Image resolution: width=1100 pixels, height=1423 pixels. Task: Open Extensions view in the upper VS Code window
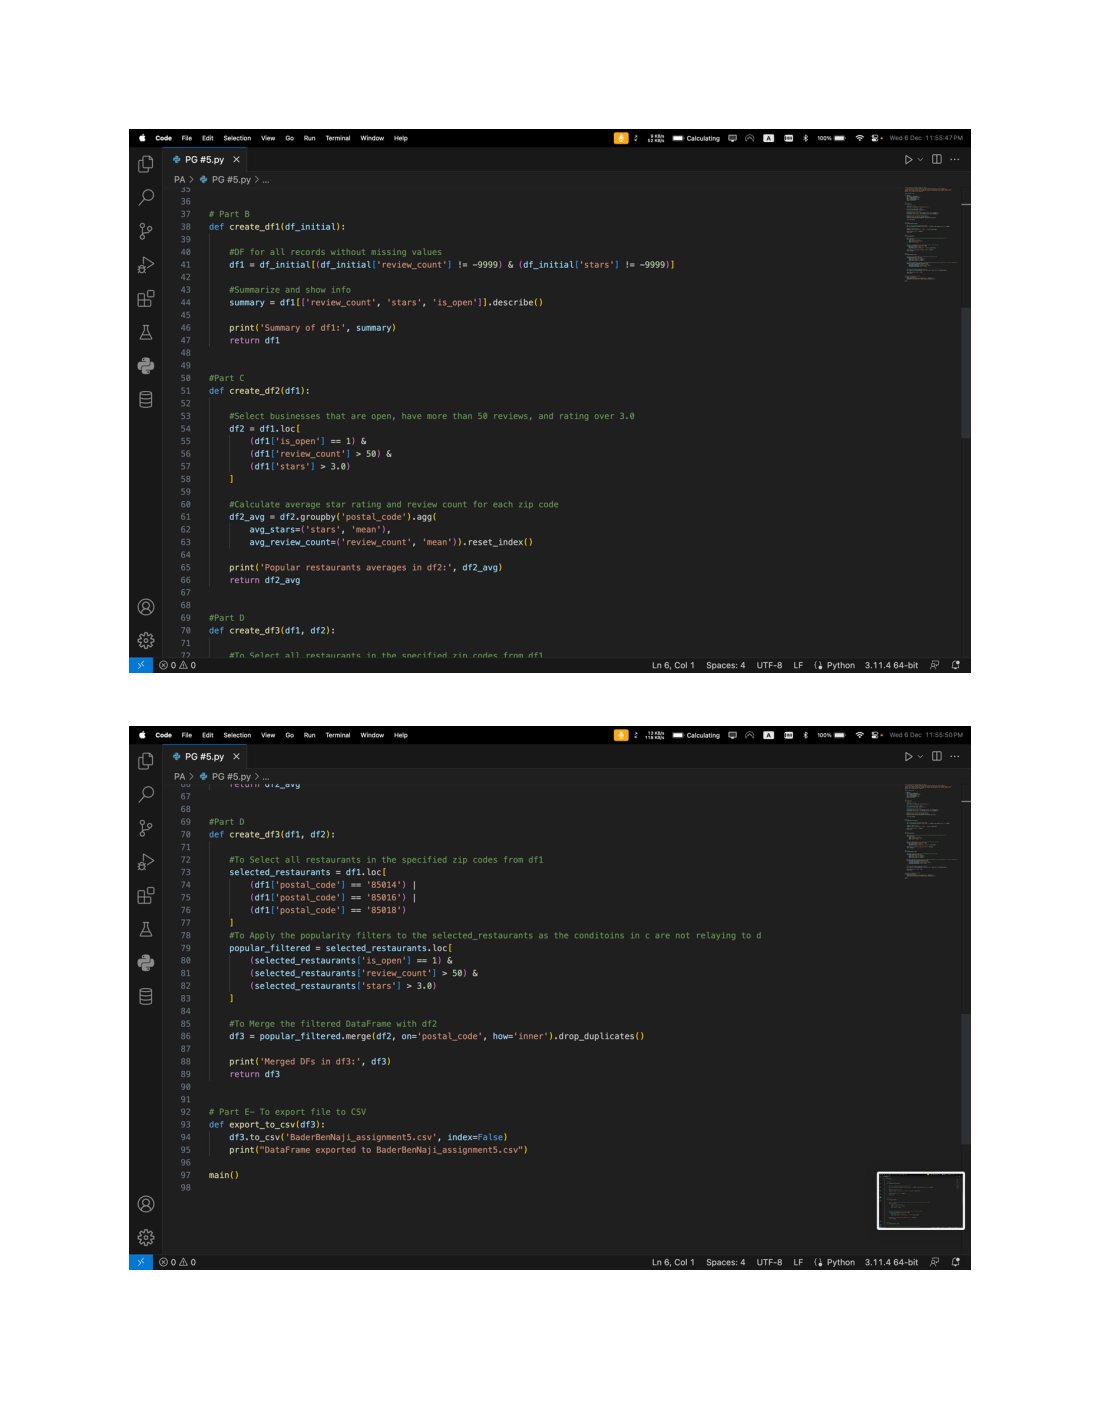pos(146,298)
